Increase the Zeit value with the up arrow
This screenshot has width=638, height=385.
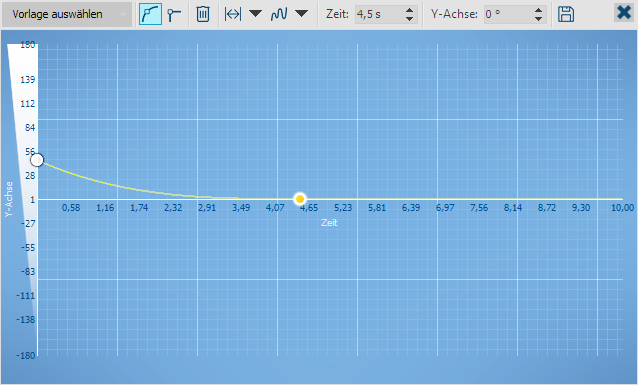click(410, 10)
